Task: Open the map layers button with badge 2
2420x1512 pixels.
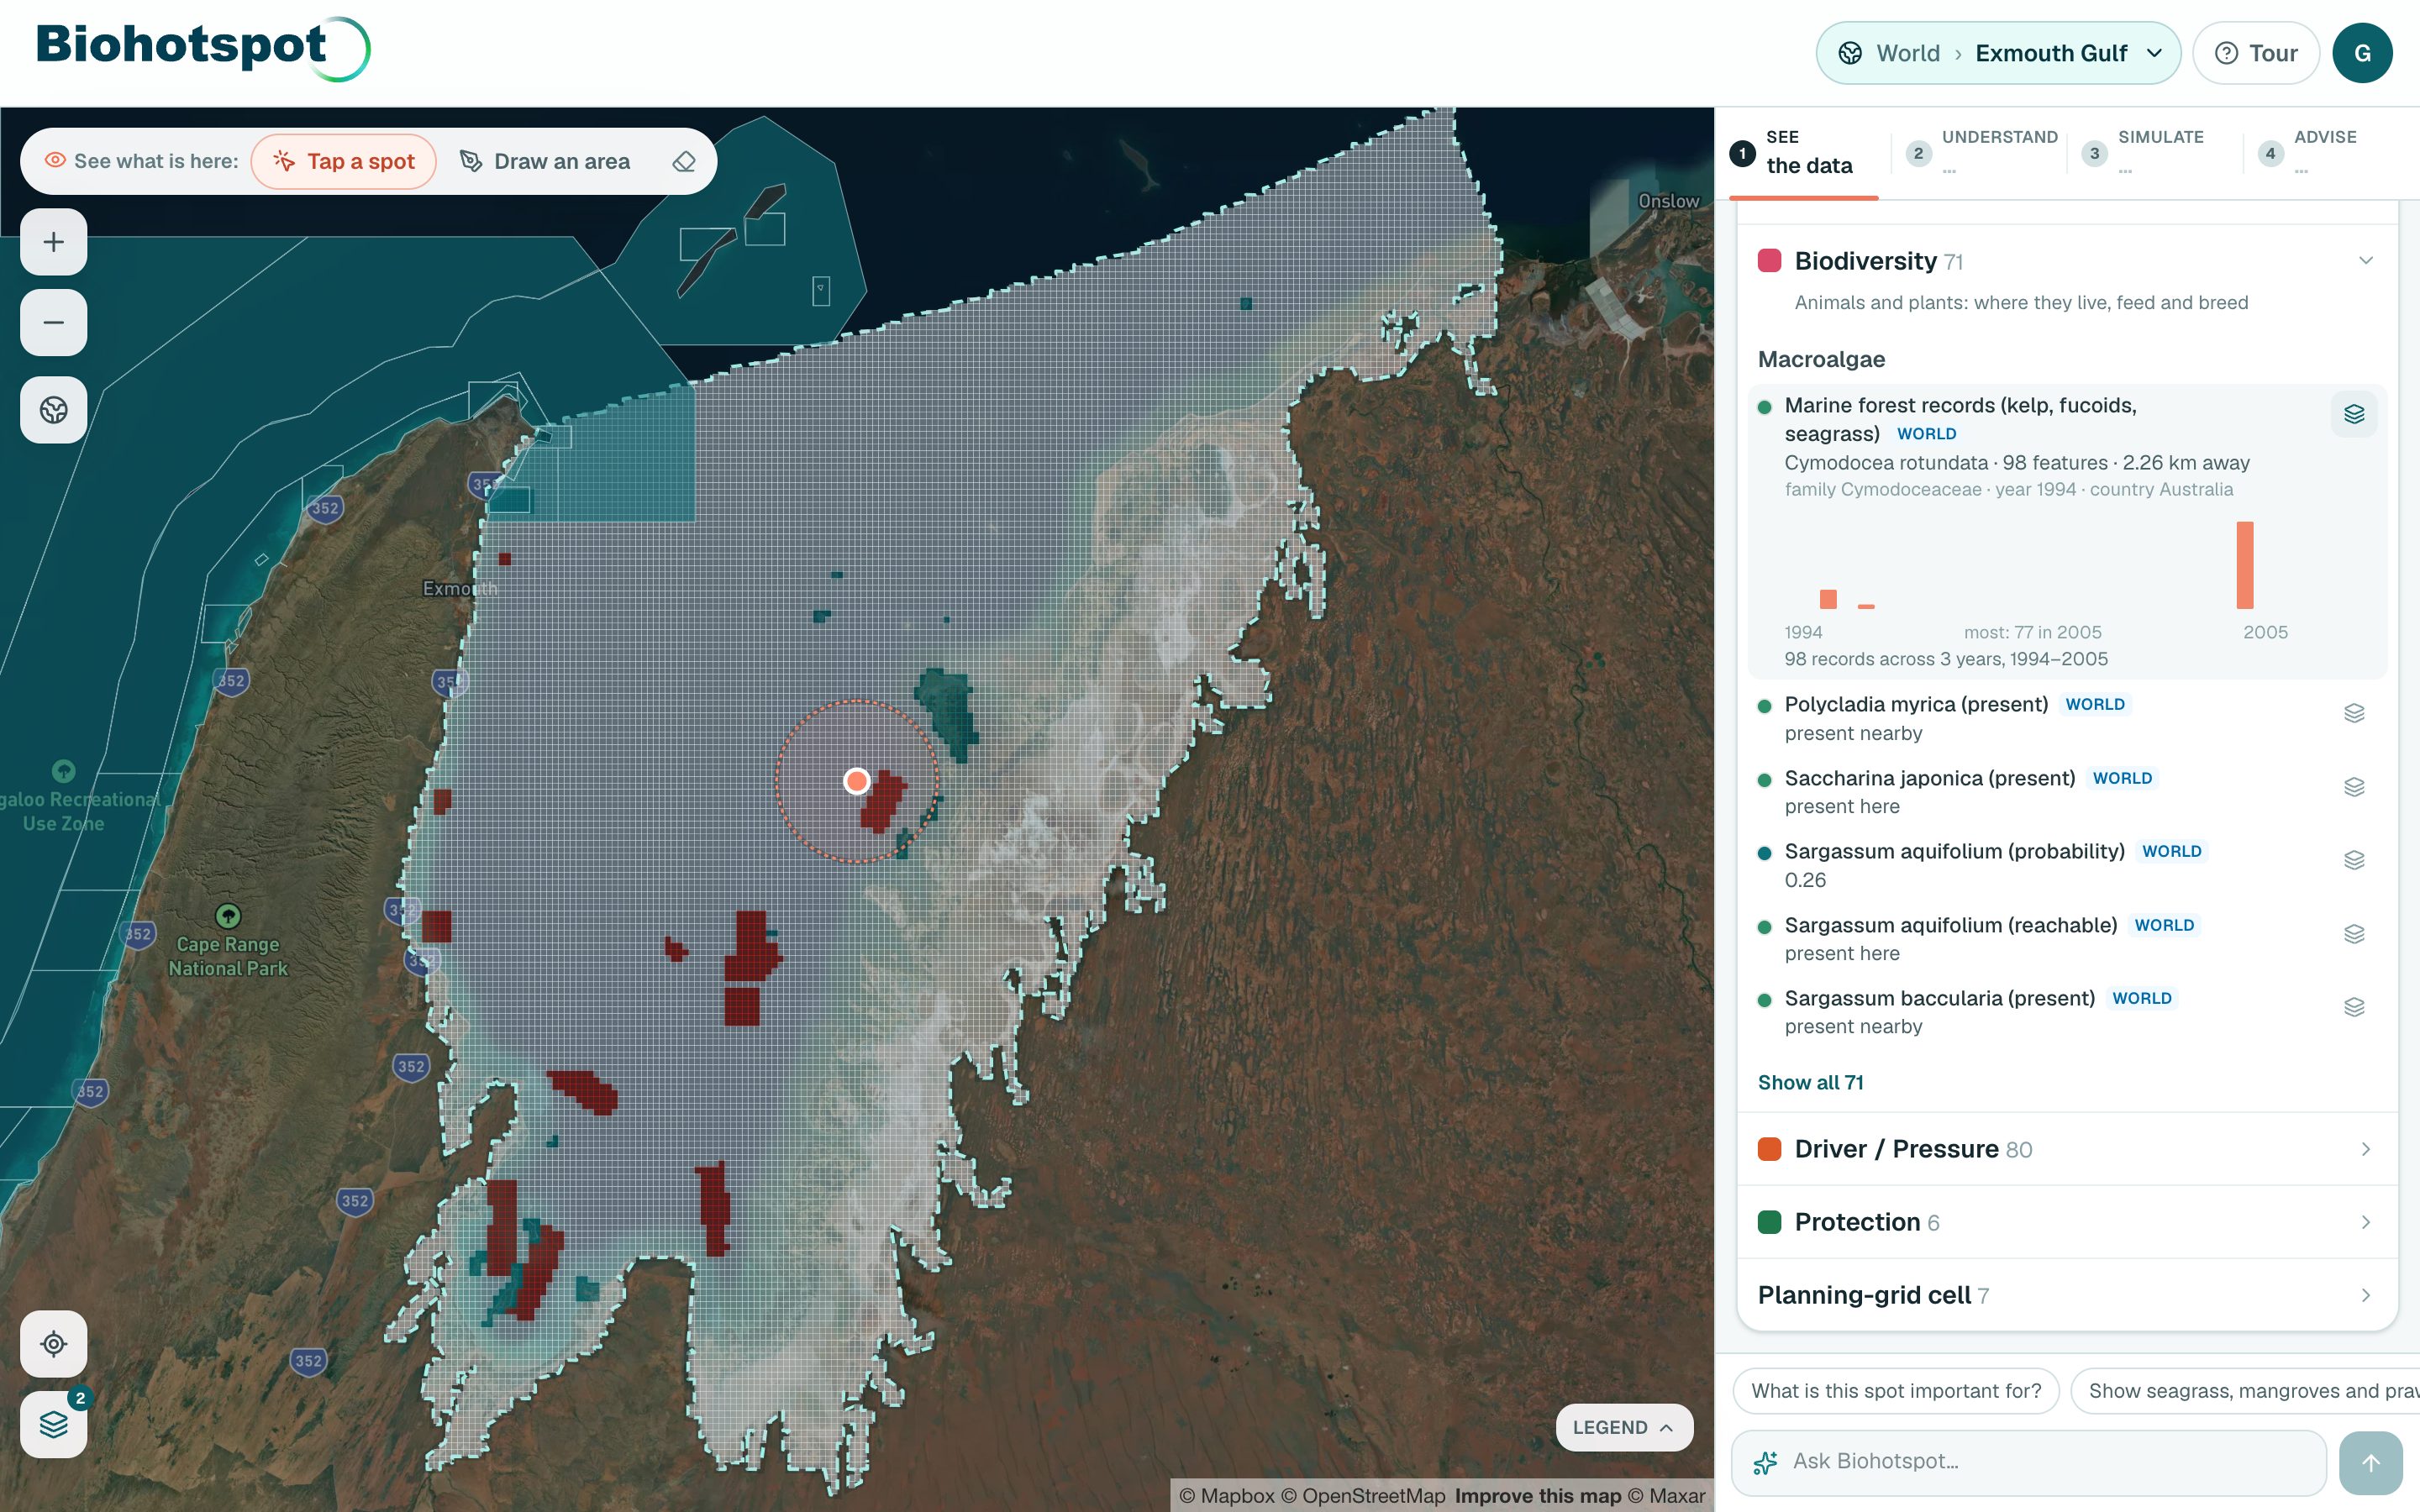Action: [54, 1424]
